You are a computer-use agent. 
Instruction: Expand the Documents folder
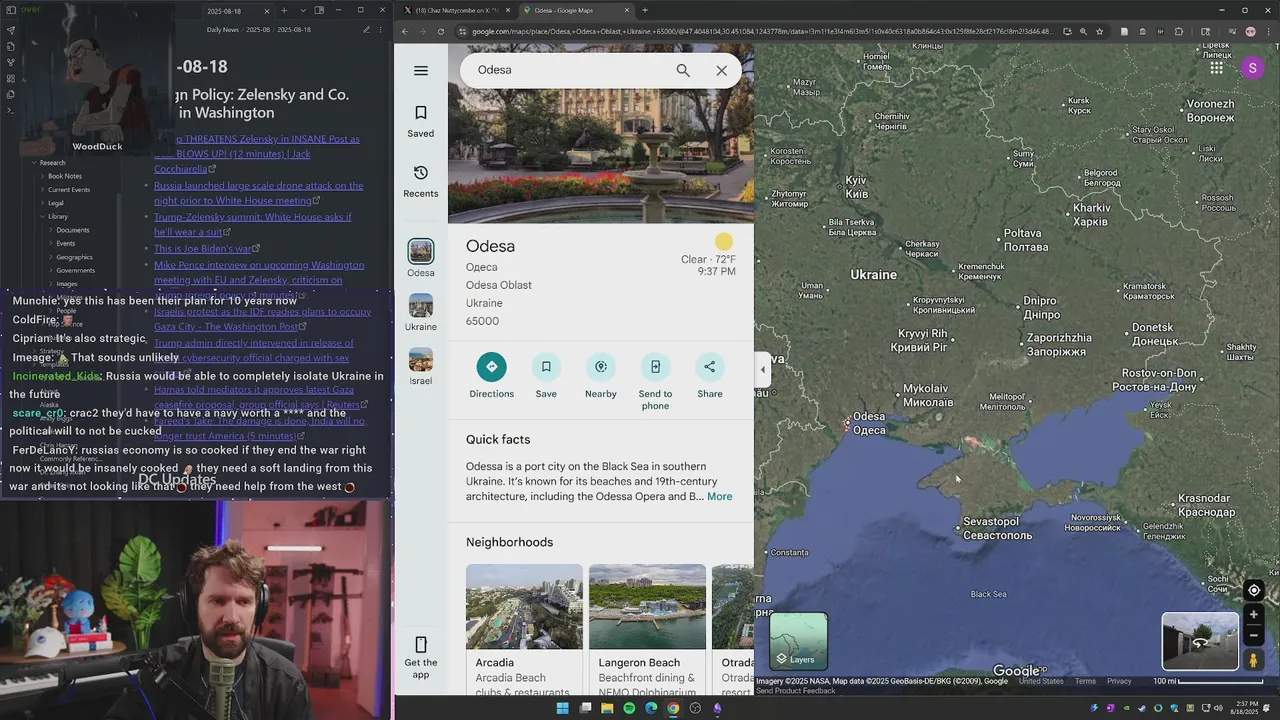click(51, 230)
